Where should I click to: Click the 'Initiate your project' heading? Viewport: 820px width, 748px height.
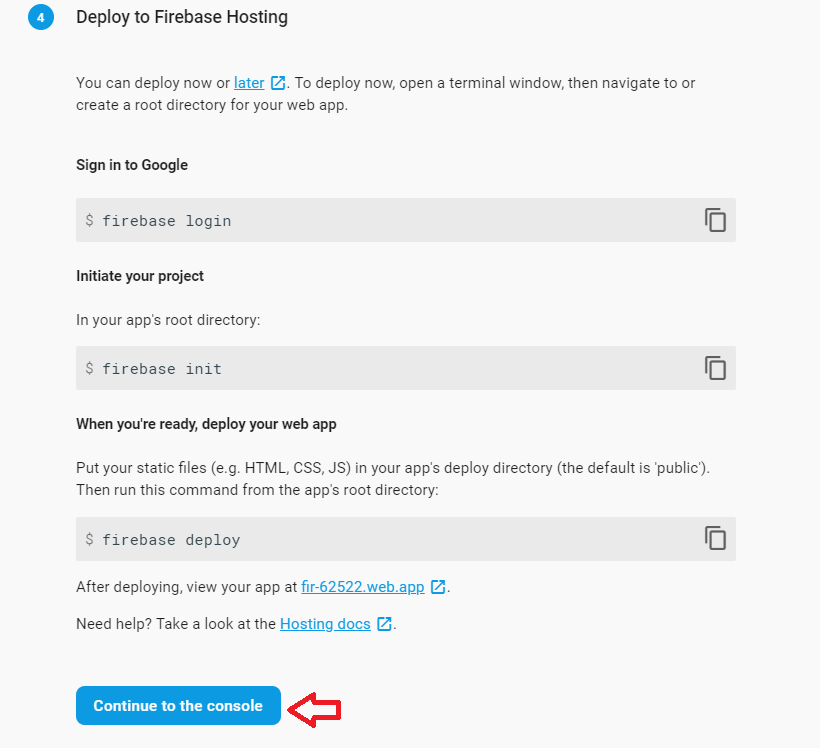(140, 275)
